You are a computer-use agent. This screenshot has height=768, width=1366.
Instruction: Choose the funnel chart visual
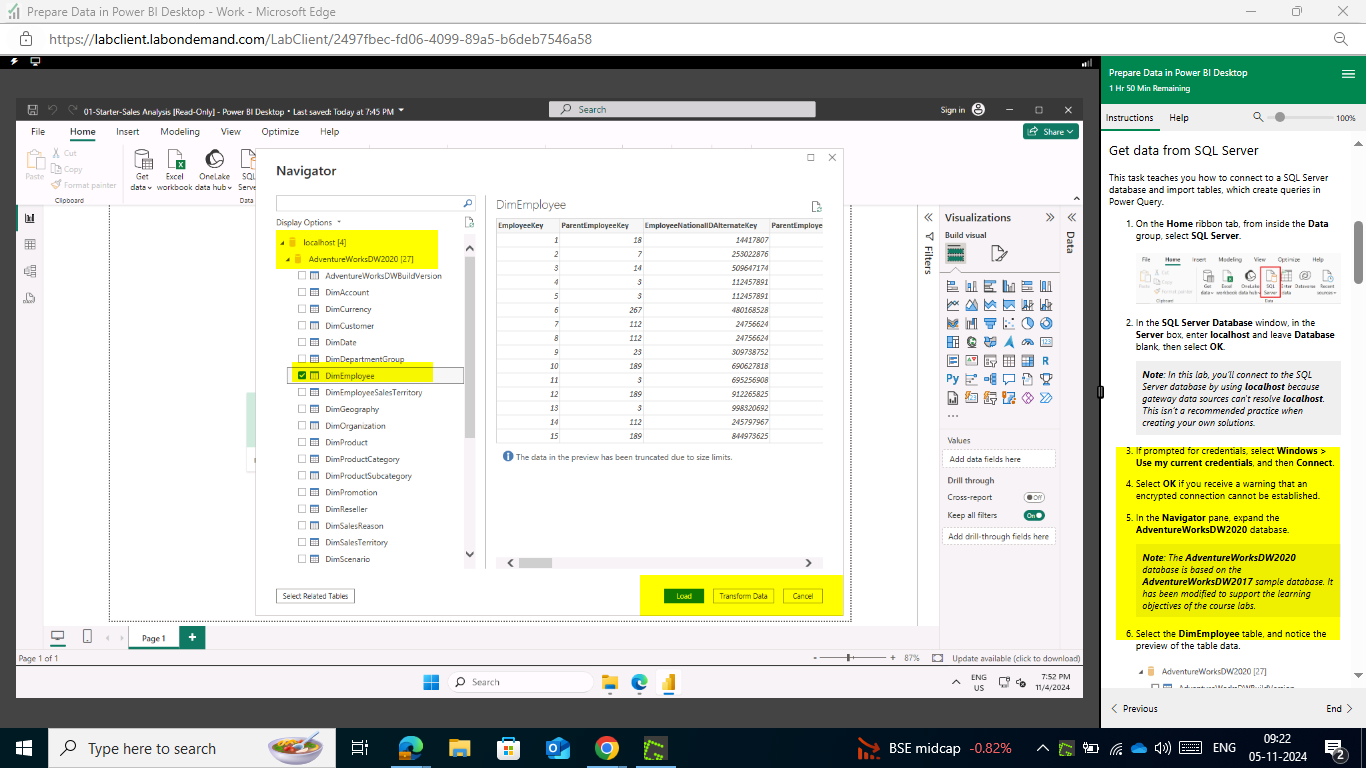[990, 323]
